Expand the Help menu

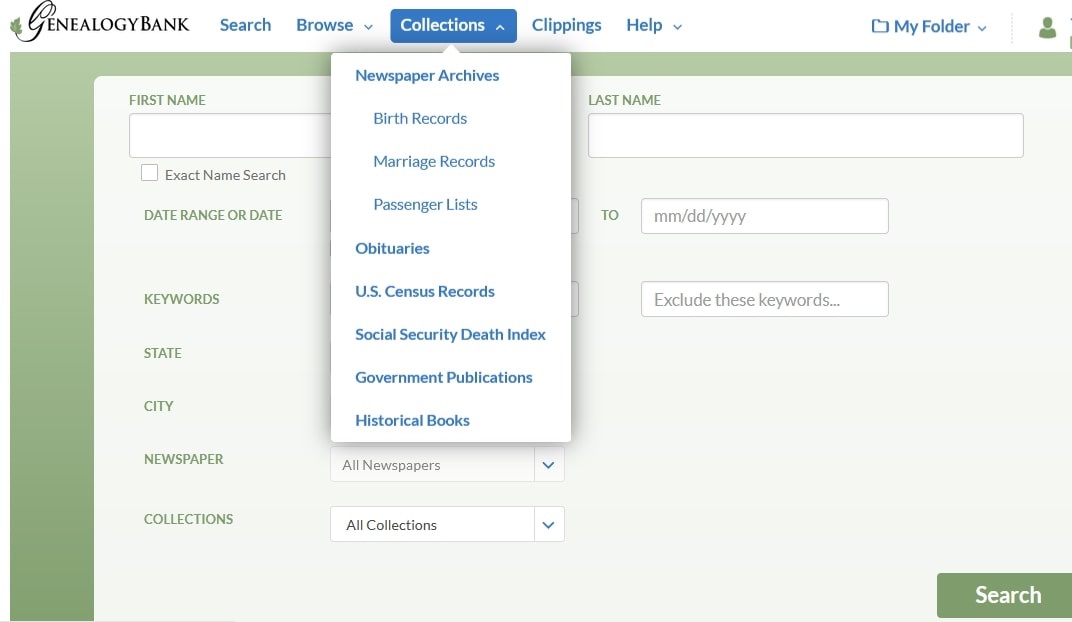[x=654, y=25]
